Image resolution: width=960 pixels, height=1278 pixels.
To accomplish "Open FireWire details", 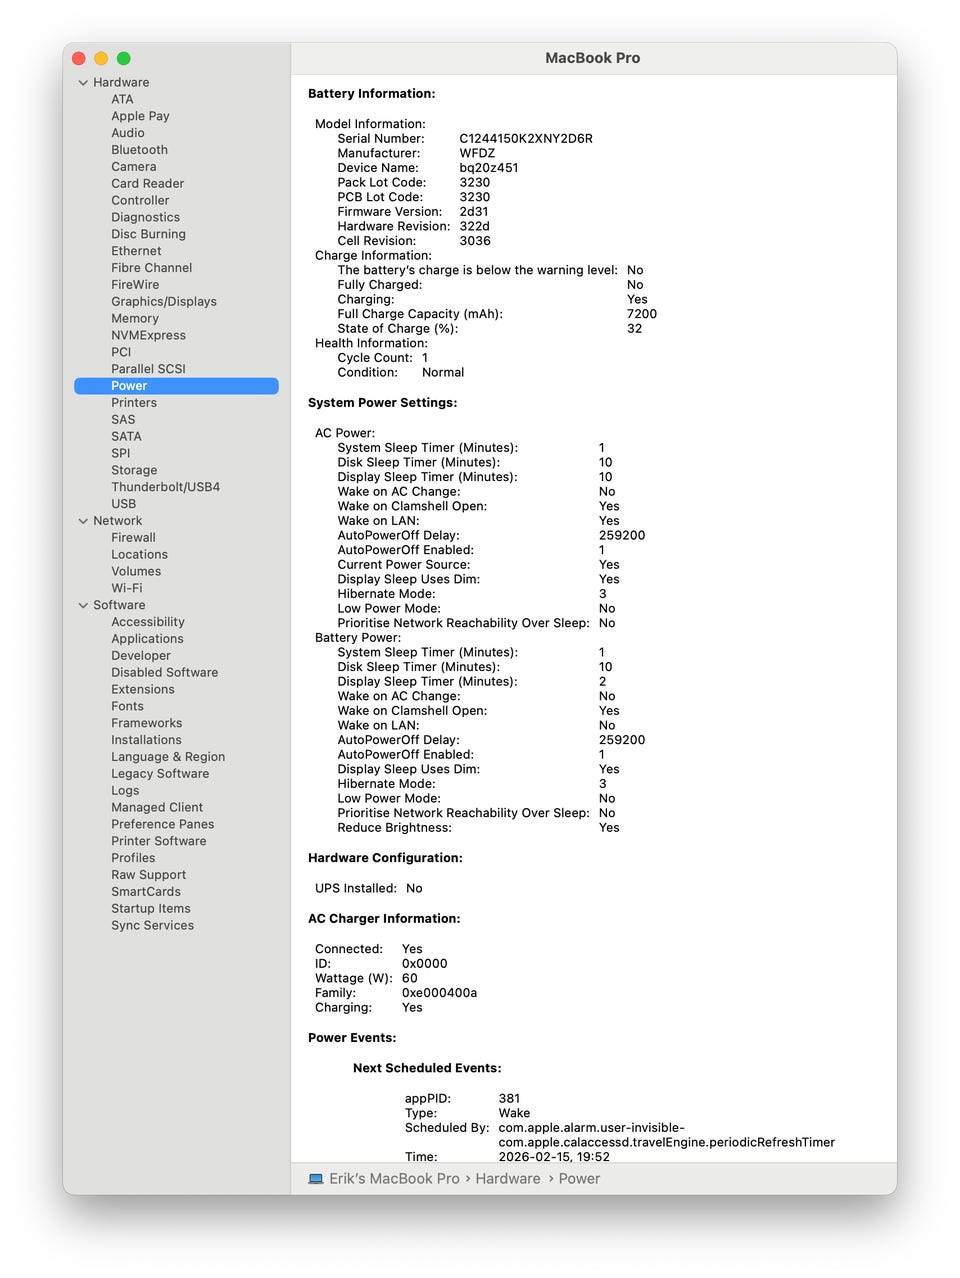I will (135, 285).
